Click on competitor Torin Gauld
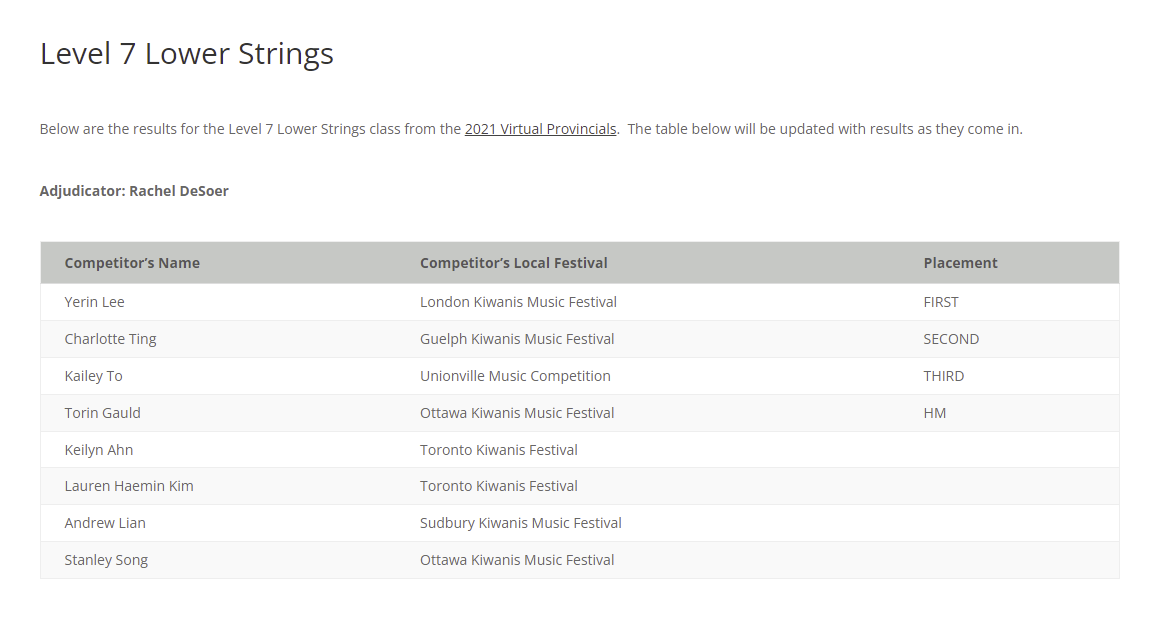 tap(103, 413)
